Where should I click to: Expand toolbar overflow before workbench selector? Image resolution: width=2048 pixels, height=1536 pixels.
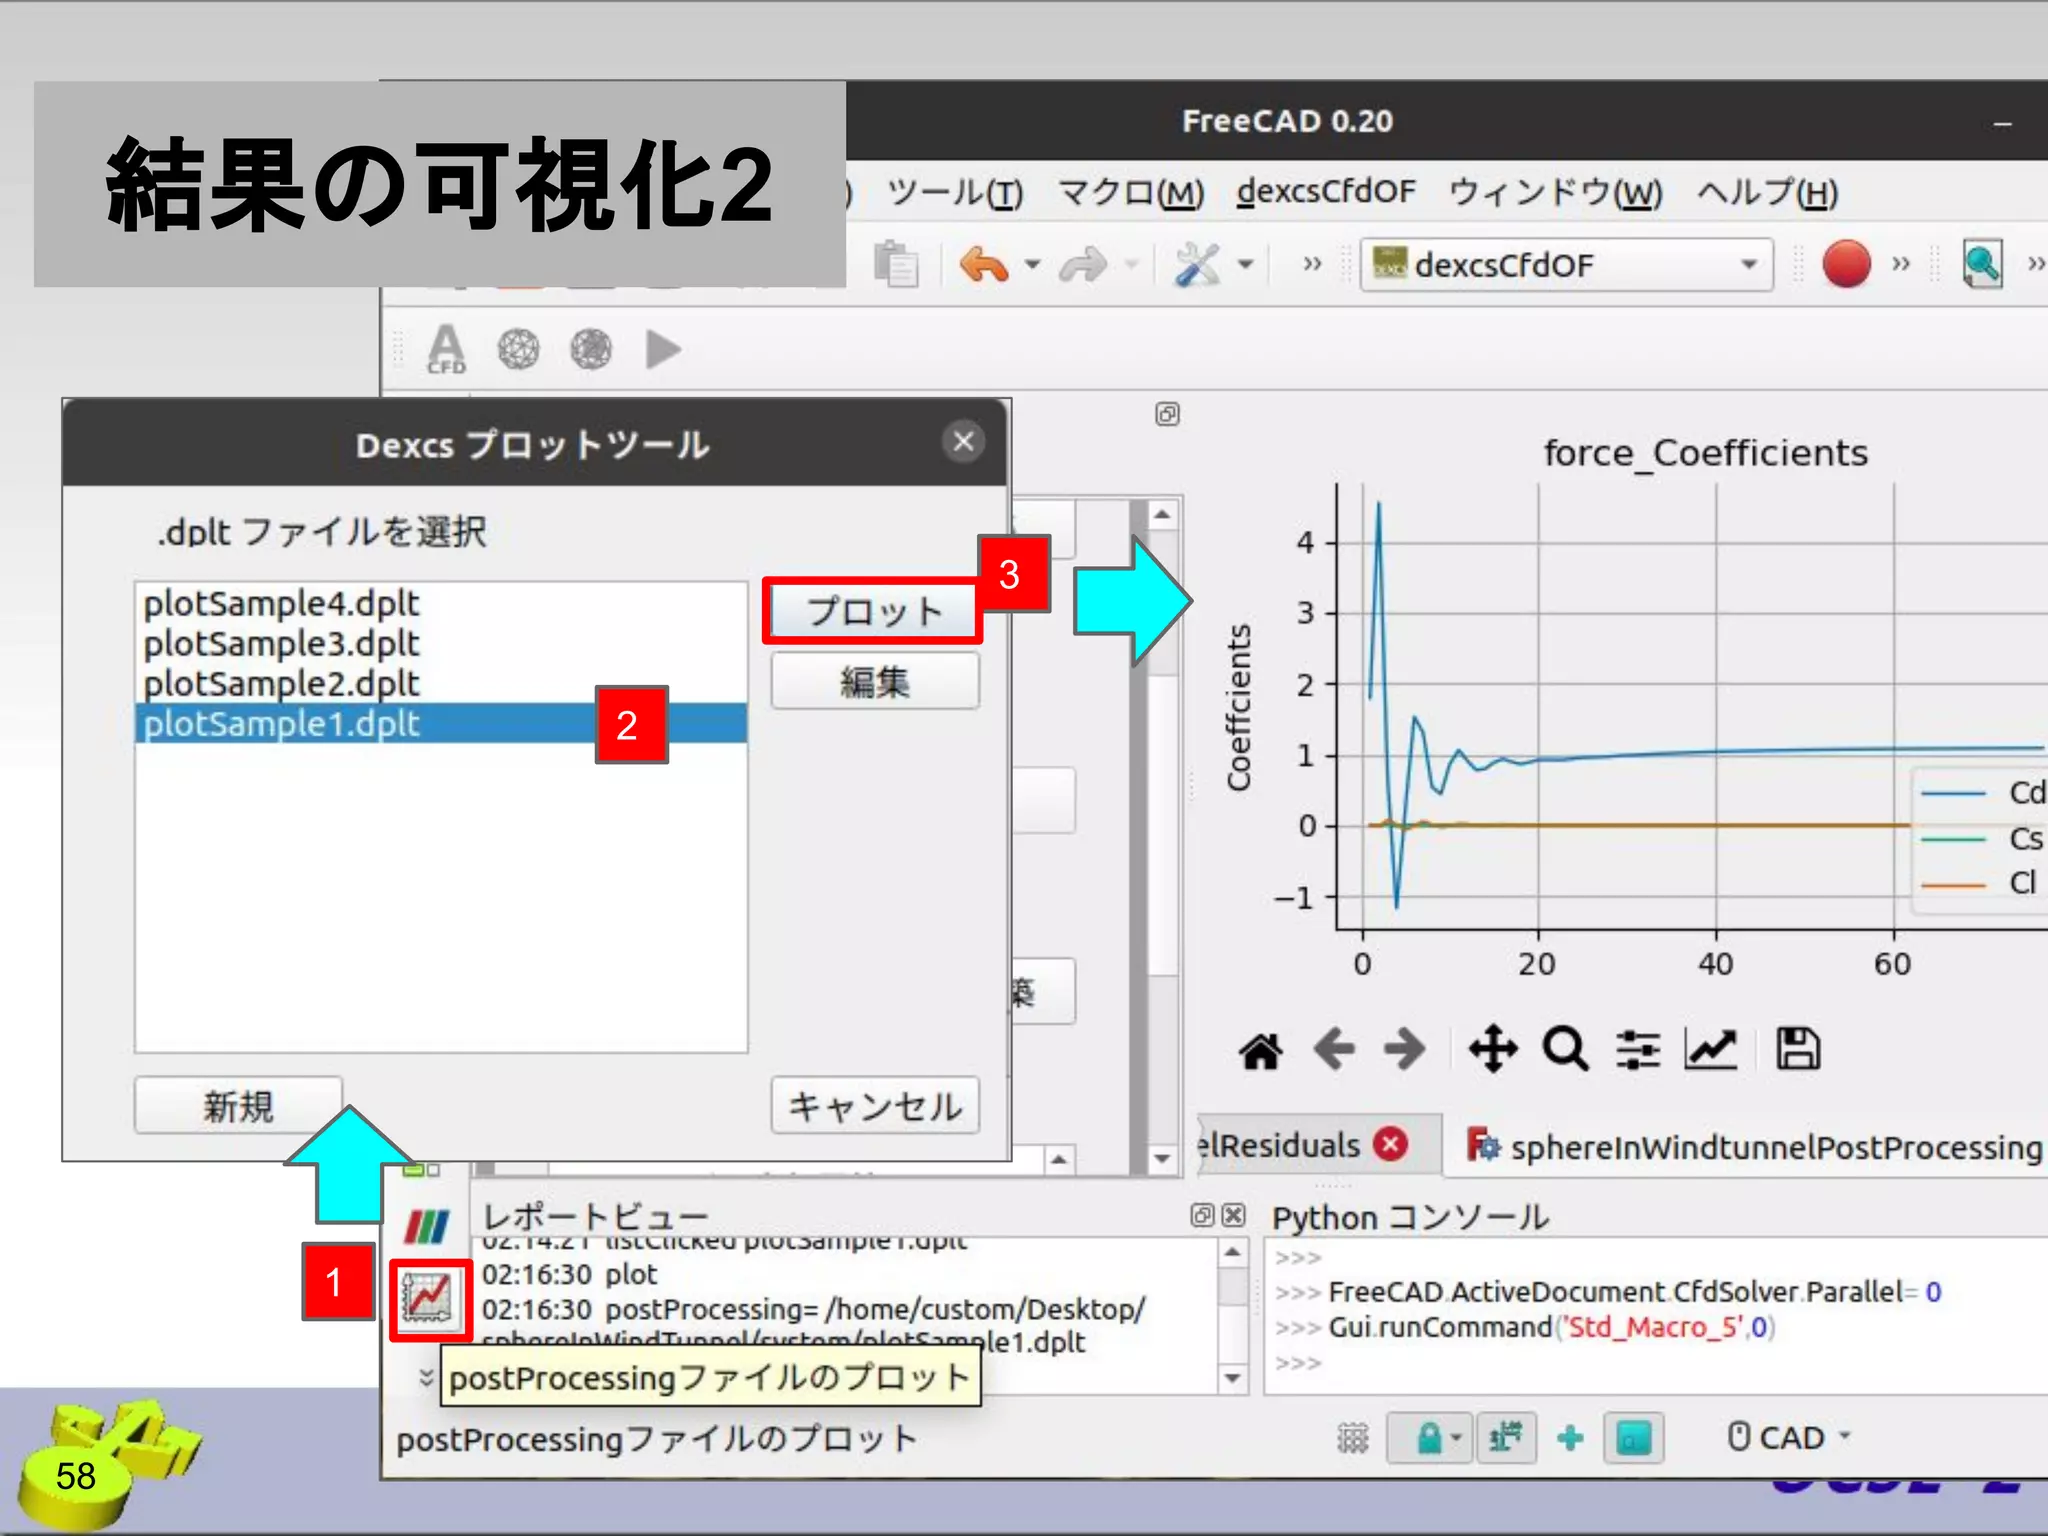tap(1312, 265)
